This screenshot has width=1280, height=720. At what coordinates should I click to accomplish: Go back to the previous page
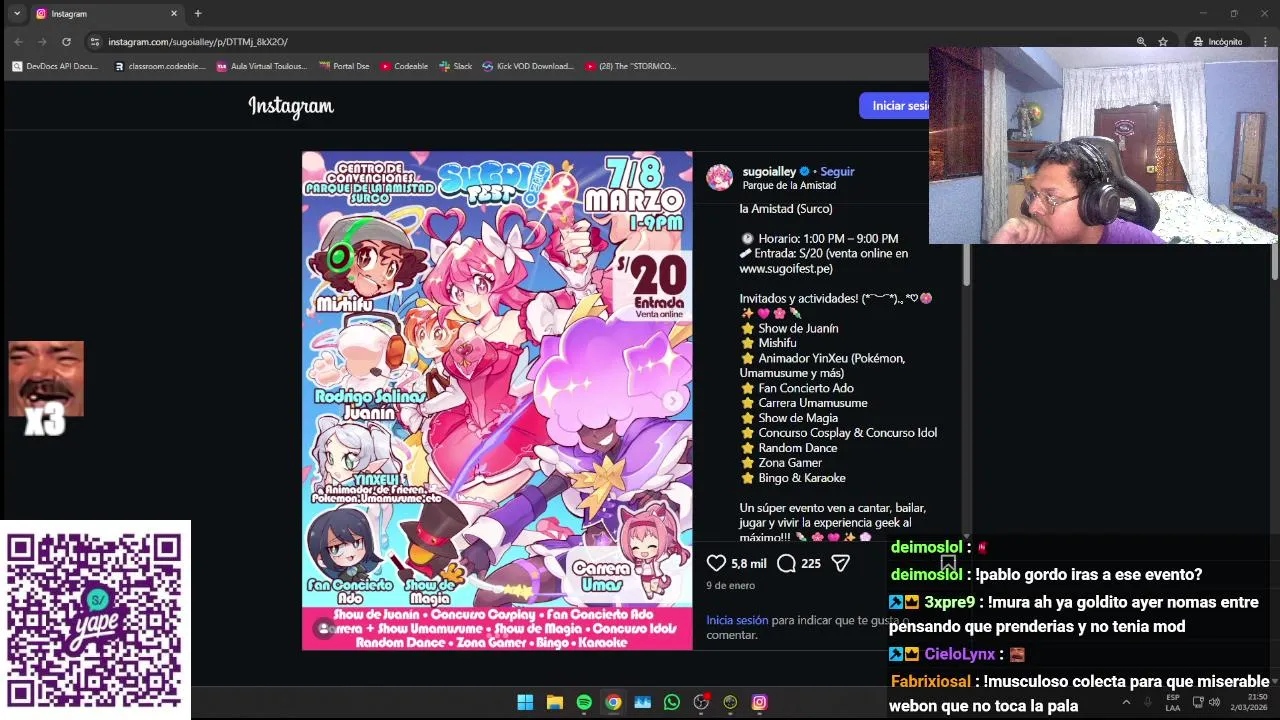click(18, 42)
